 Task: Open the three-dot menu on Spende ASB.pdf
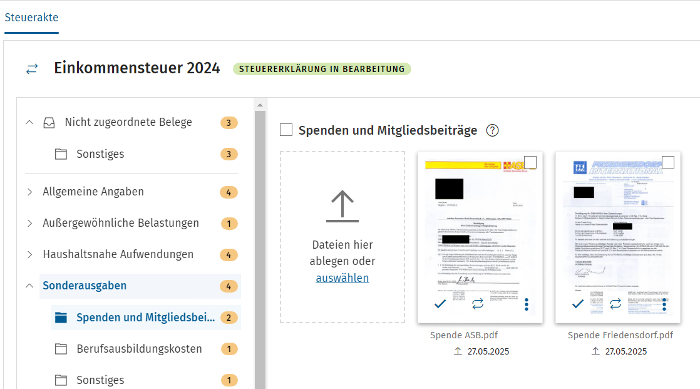click(x=526, y=304)
